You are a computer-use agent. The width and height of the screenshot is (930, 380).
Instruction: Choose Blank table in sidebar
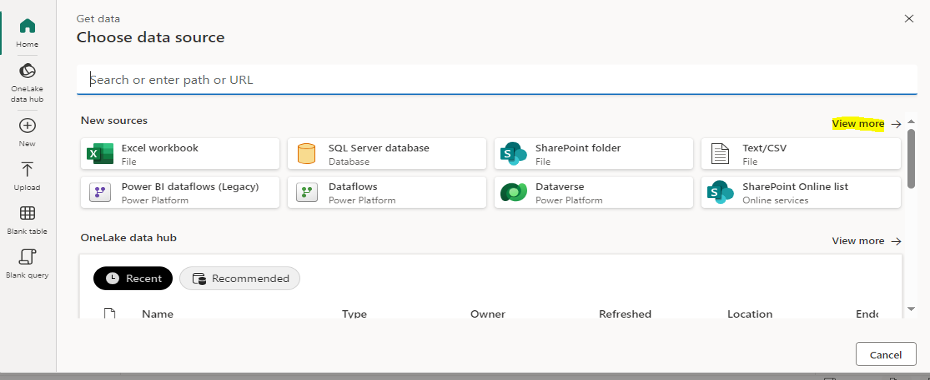(x=27, y=220)
